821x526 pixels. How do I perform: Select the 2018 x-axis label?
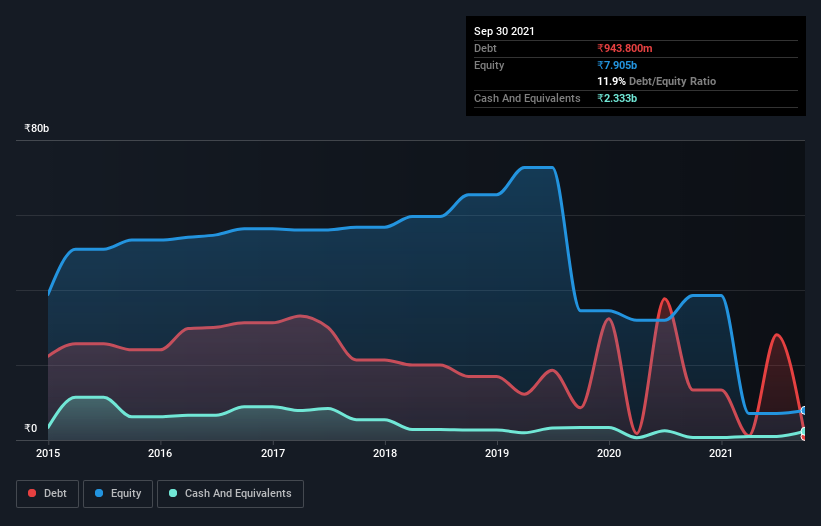point(385,453)
